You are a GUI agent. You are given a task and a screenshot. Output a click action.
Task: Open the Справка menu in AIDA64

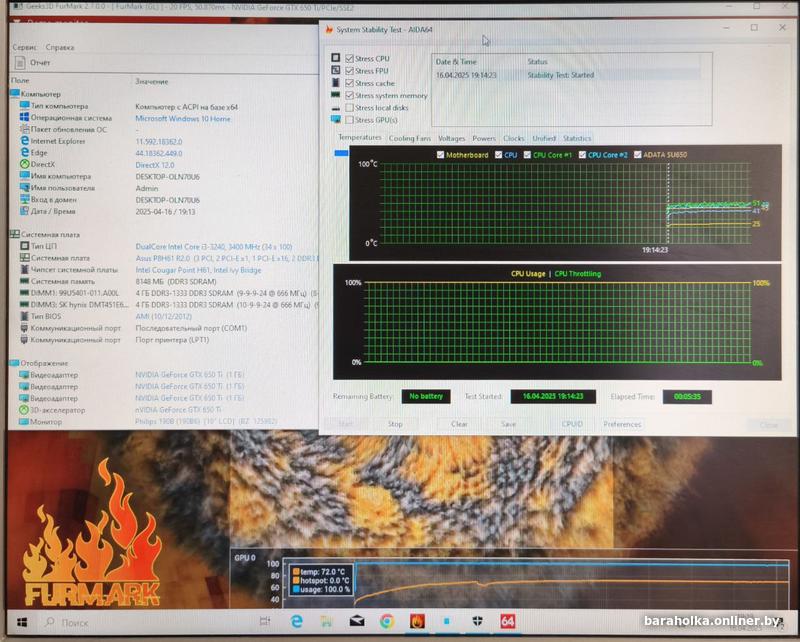60,47
